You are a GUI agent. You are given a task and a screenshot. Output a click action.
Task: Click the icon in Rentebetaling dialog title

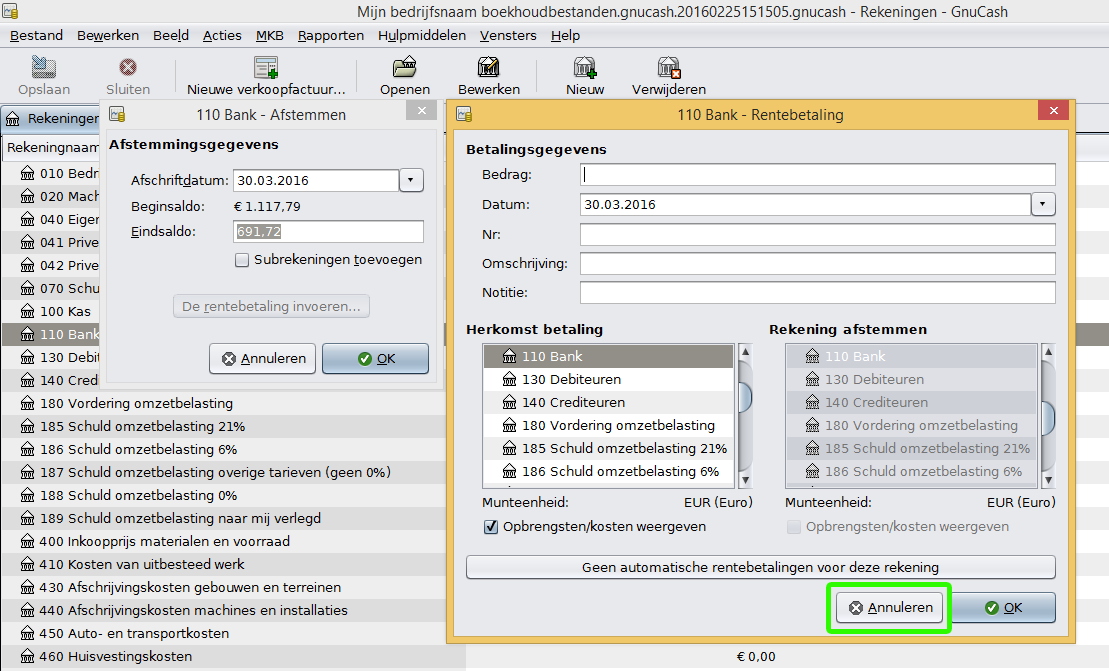(x=464, y=114)
